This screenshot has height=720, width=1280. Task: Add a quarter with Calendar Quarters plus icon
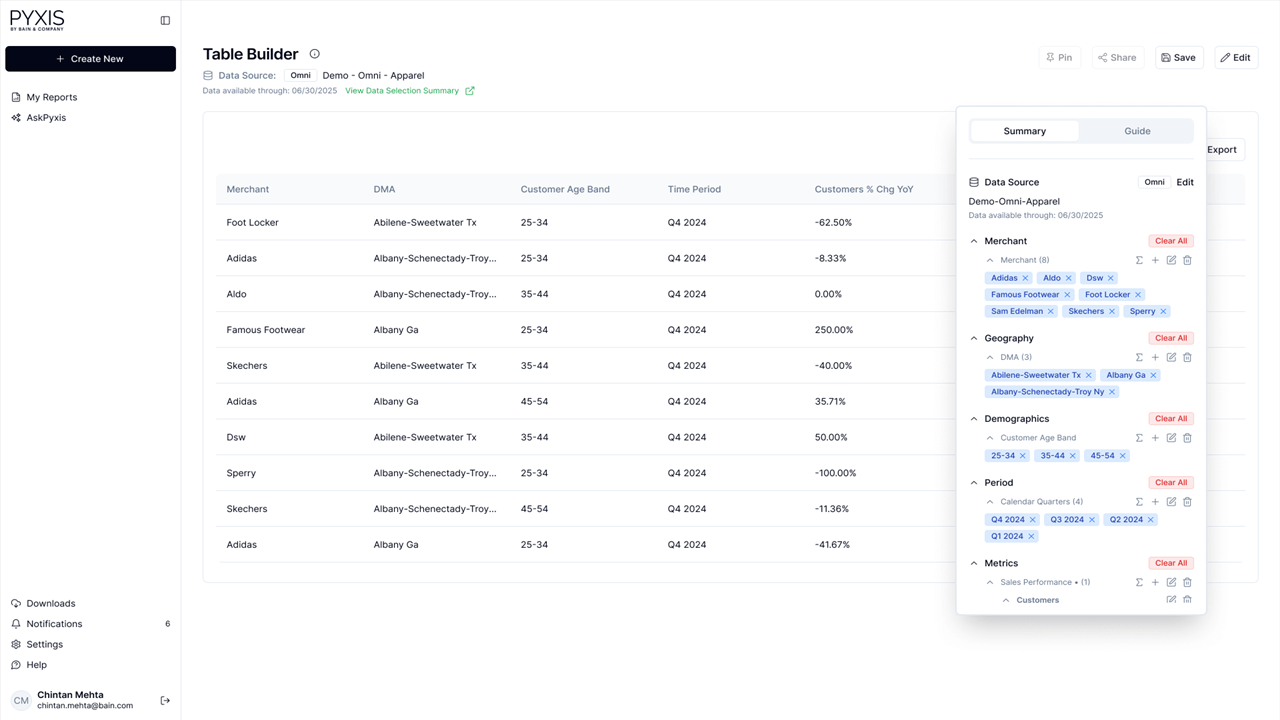[x=1155, y=502]
